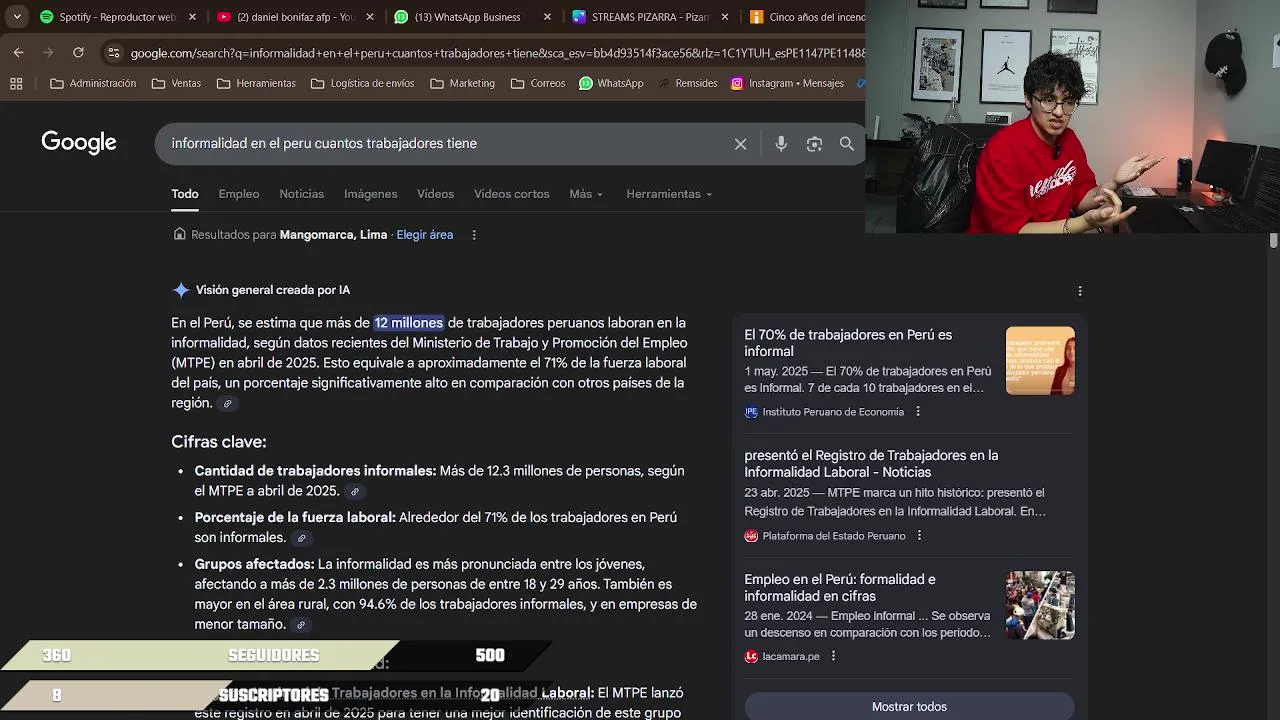This screenshot has height=720, width=1280.
Task: Open the Instagram • Mensajes bookmark
Action: coord(787,84)
